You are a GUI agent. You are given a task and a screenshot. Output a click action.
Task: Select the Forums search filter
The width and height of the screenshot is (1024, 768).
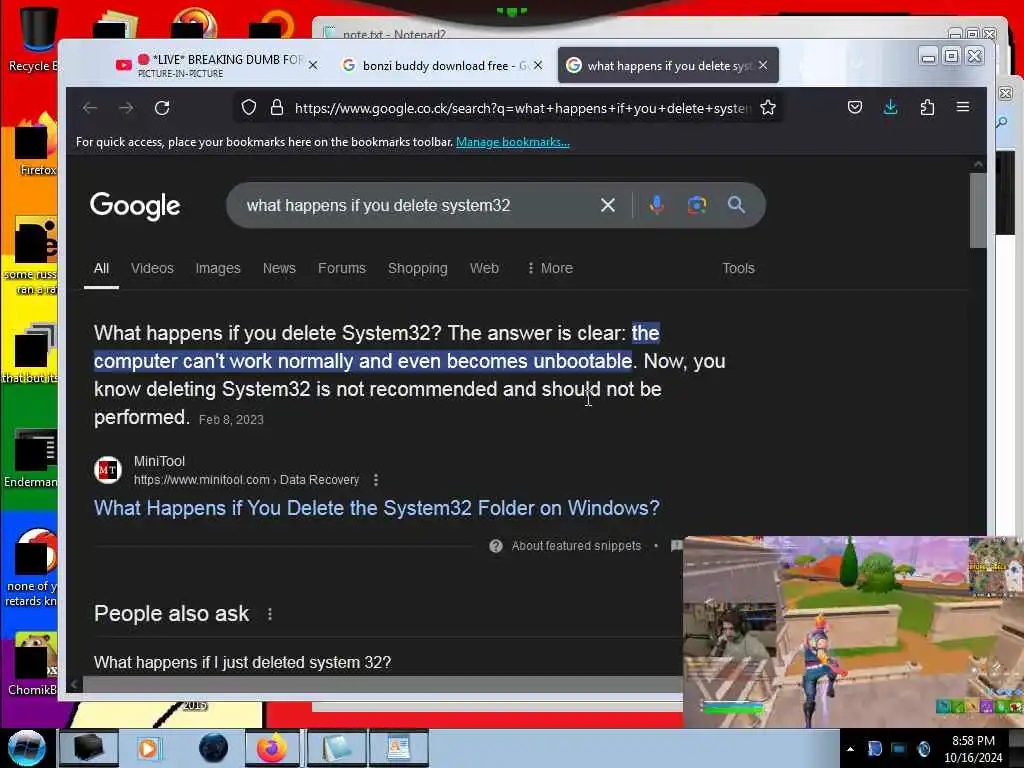click(x=342, y=268)
